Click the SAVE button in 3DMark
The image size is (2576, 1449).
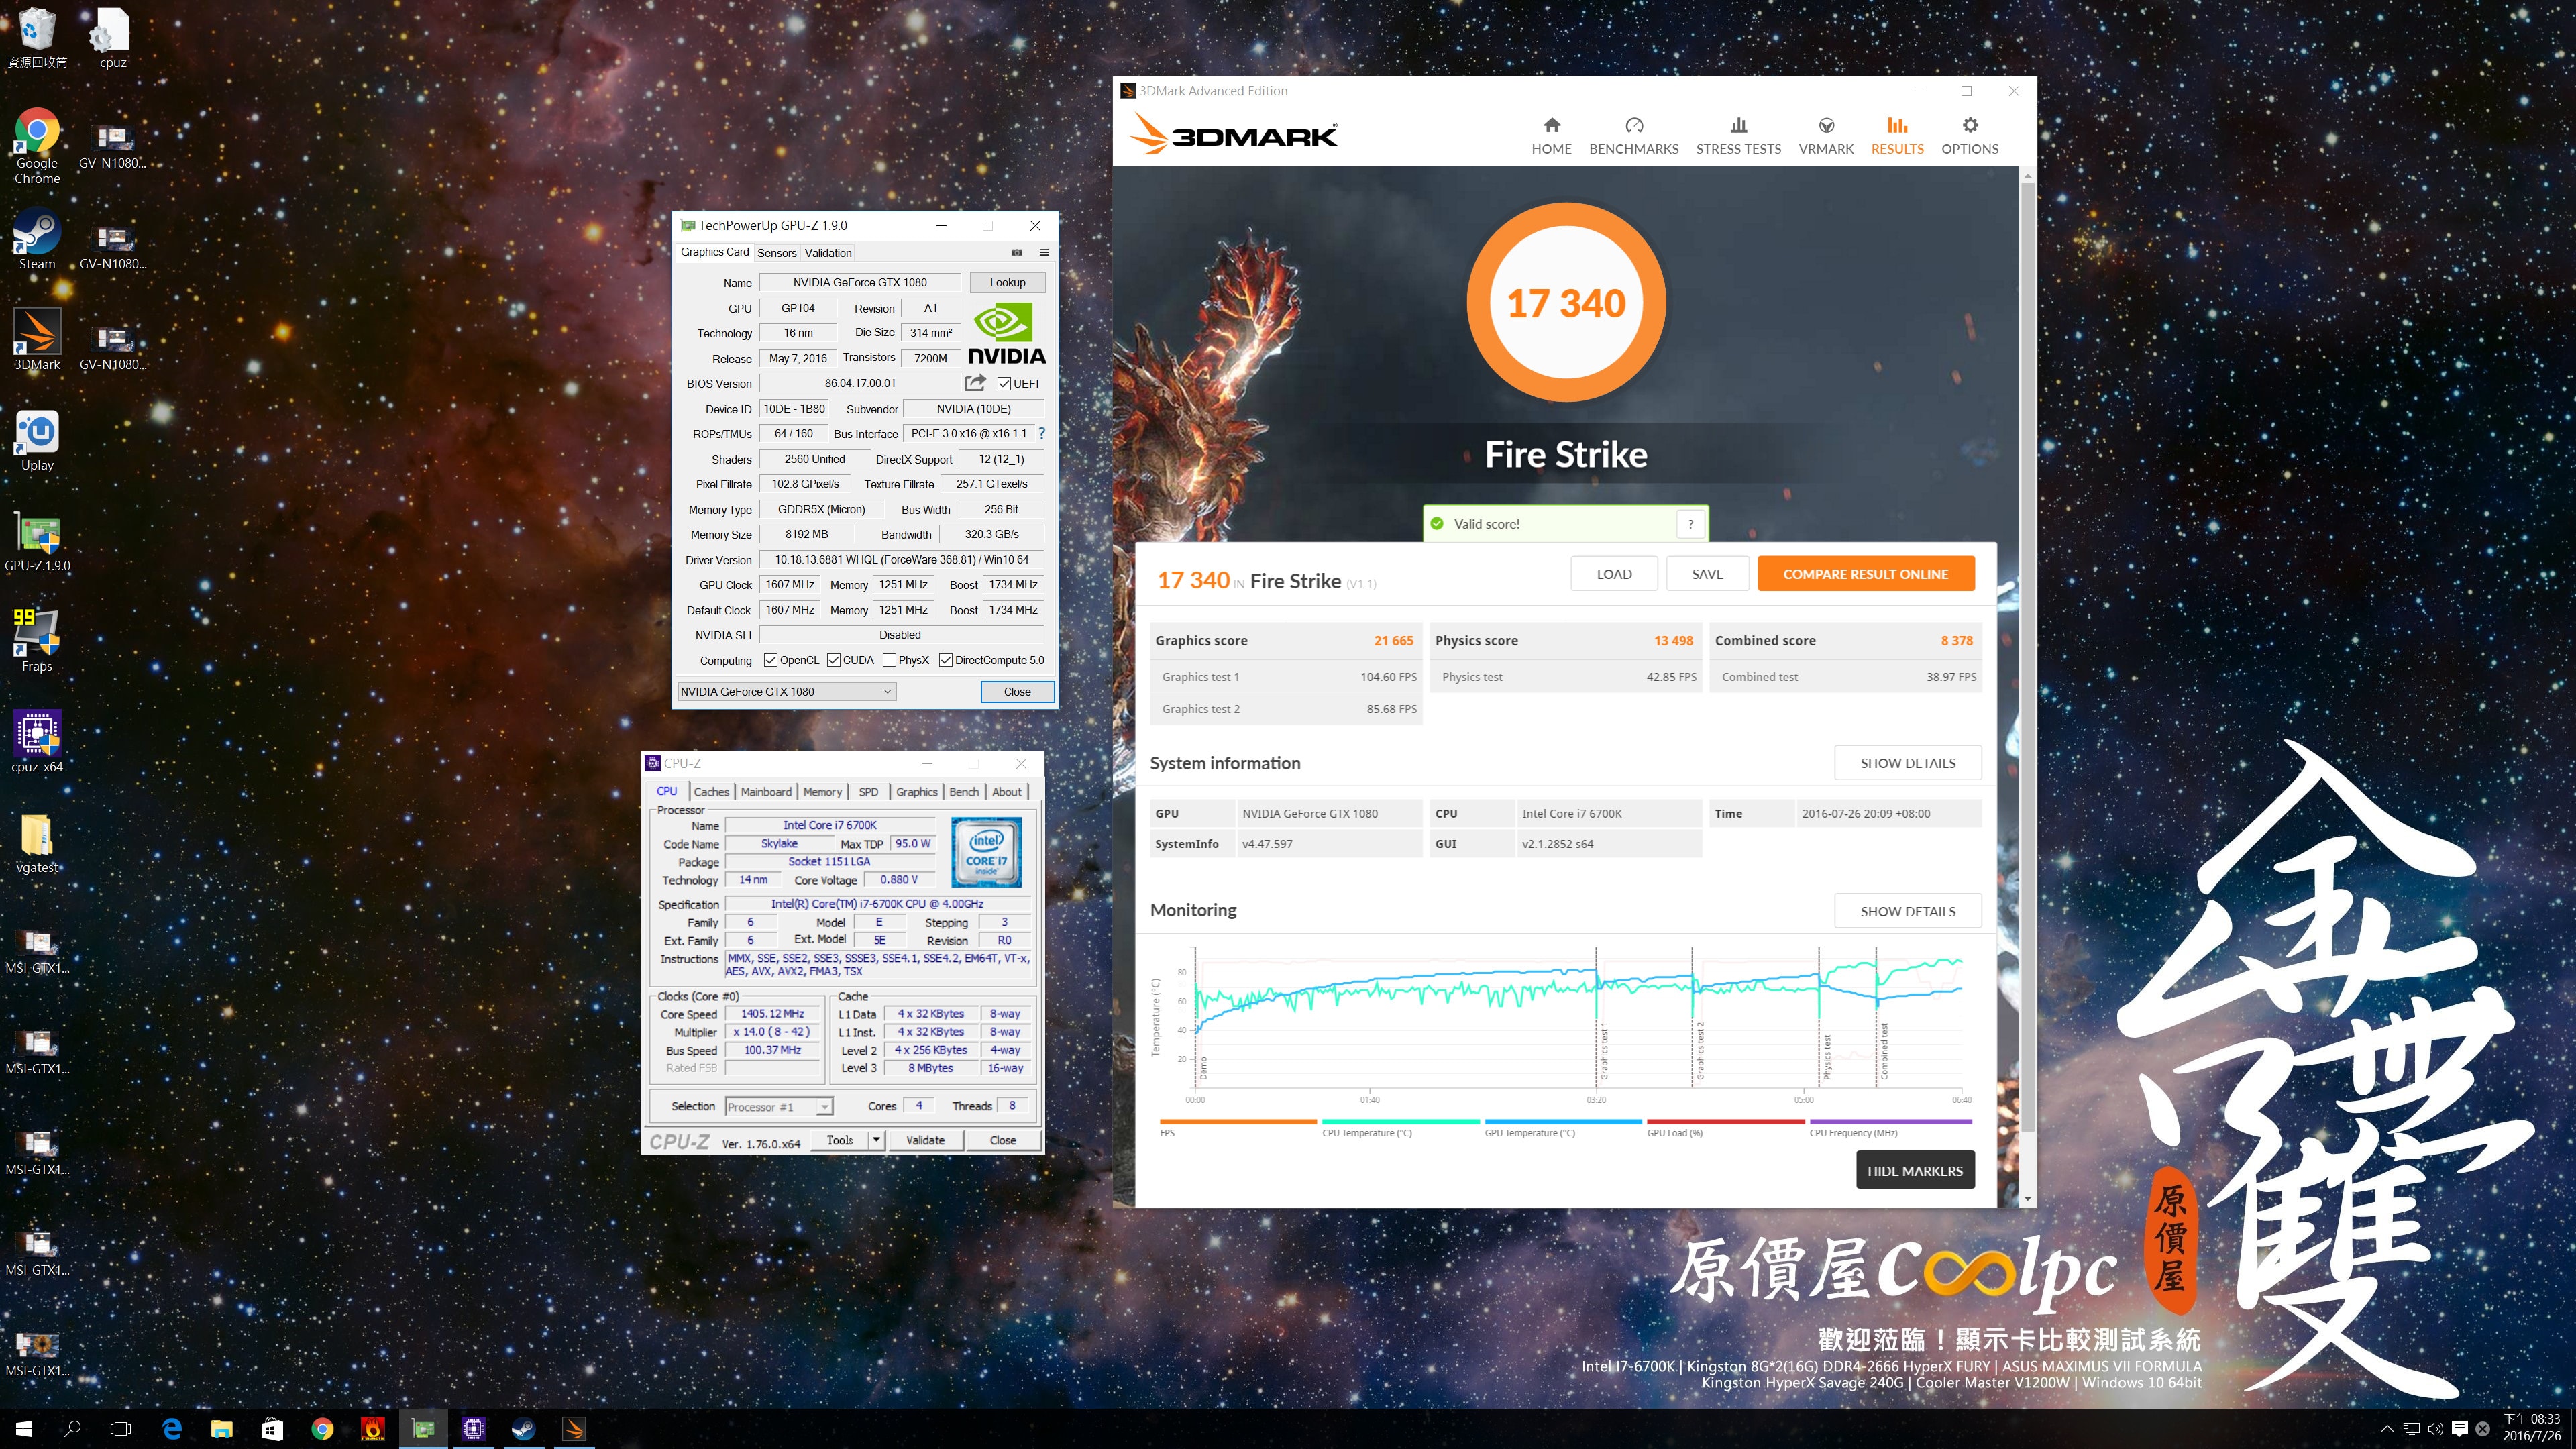click(x=1707, y=573)
